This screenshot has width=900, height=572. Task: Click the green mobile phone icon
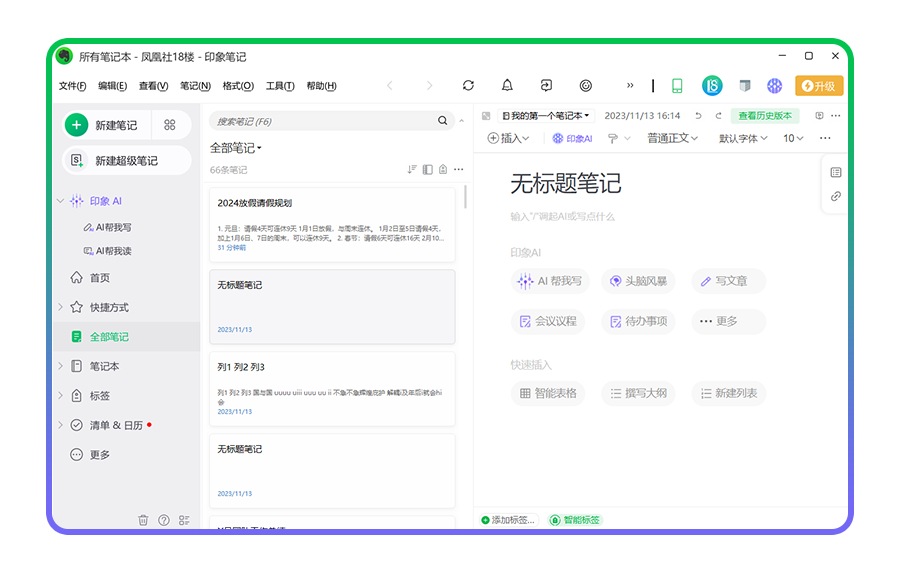677,85
